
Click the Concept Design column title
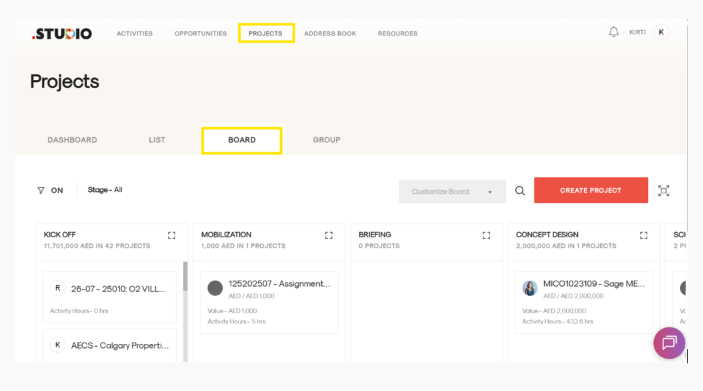click(547, 235)
